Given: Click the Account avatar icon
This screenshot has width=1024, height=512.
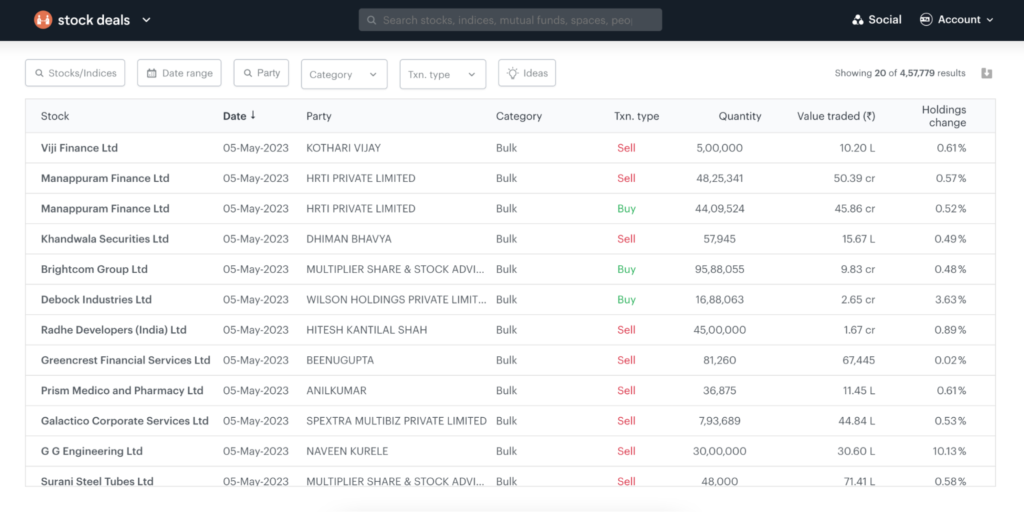Looking at the screenshot, I should [x=925, y=20].
